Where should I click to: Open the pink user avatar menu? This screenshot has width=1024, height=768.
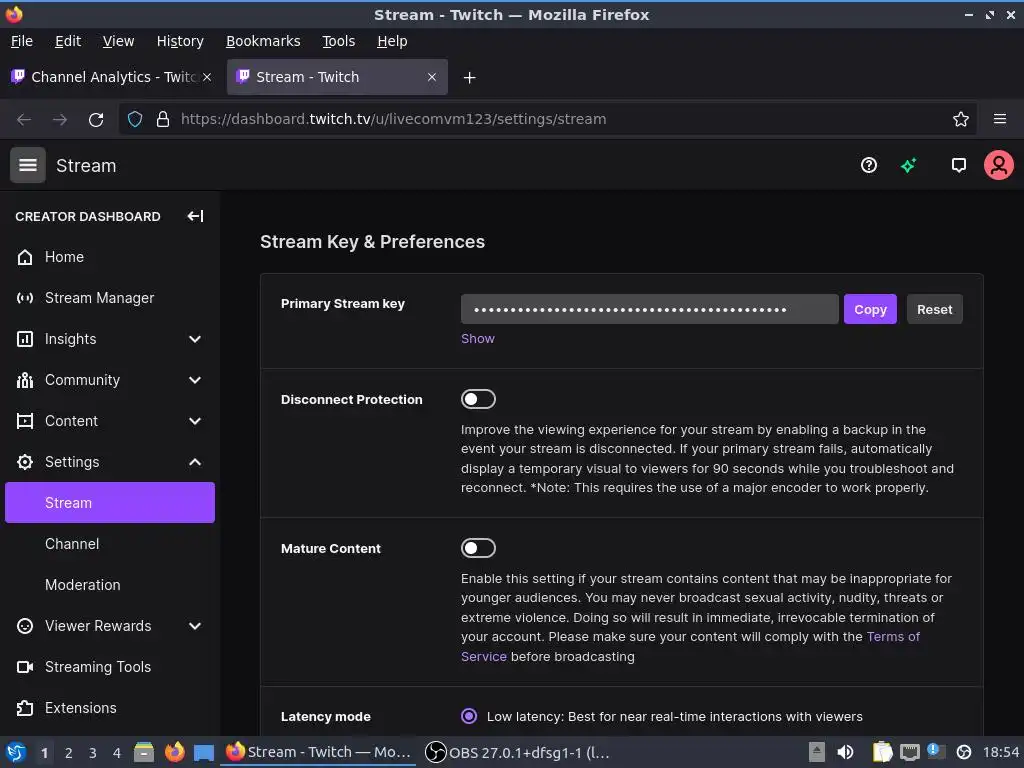coord(999,165)
